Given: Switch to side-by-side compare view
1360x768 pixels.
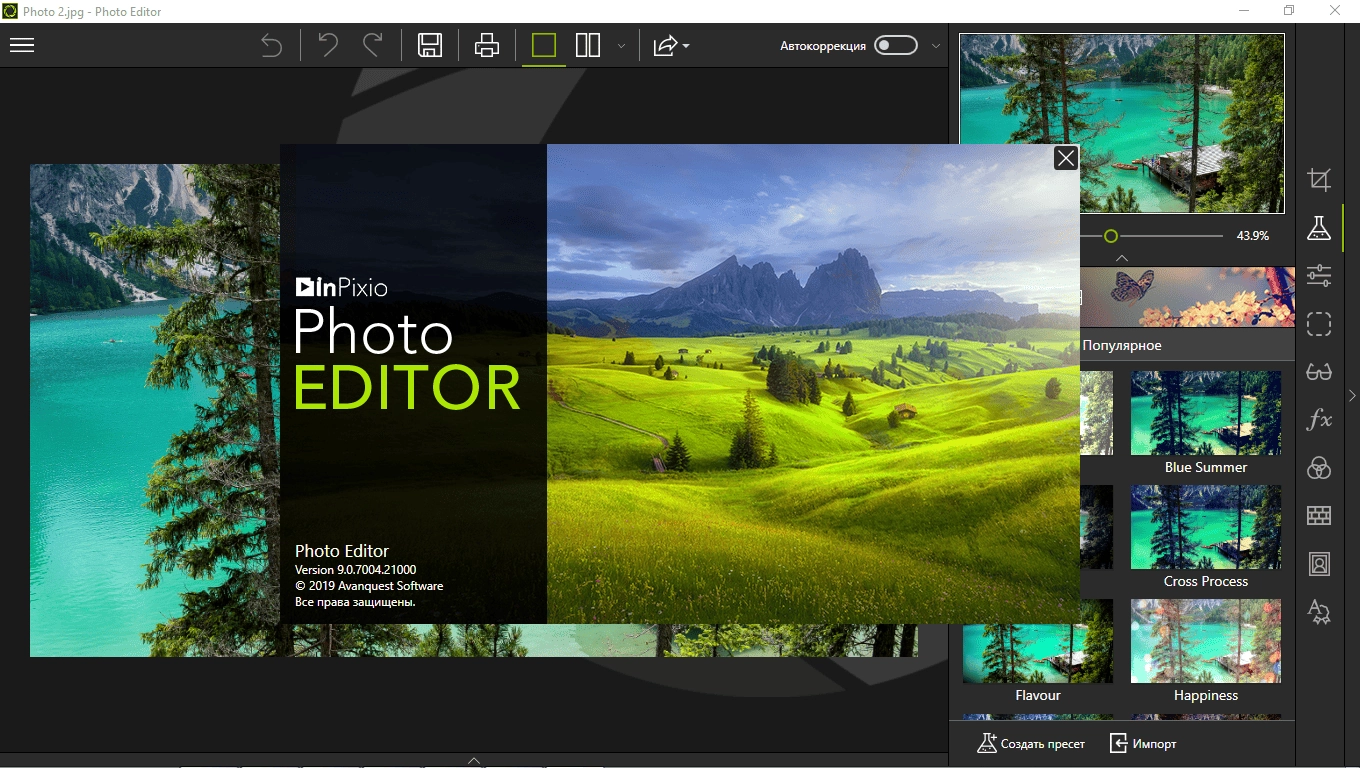Looking at the screenshot, I should [588, 45].
